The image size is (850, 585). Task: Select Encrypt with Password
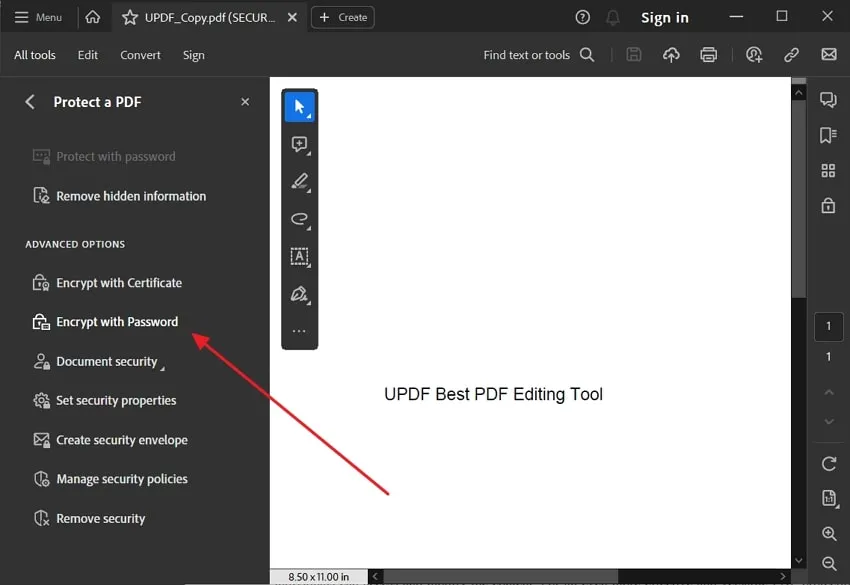coord(113,321)
